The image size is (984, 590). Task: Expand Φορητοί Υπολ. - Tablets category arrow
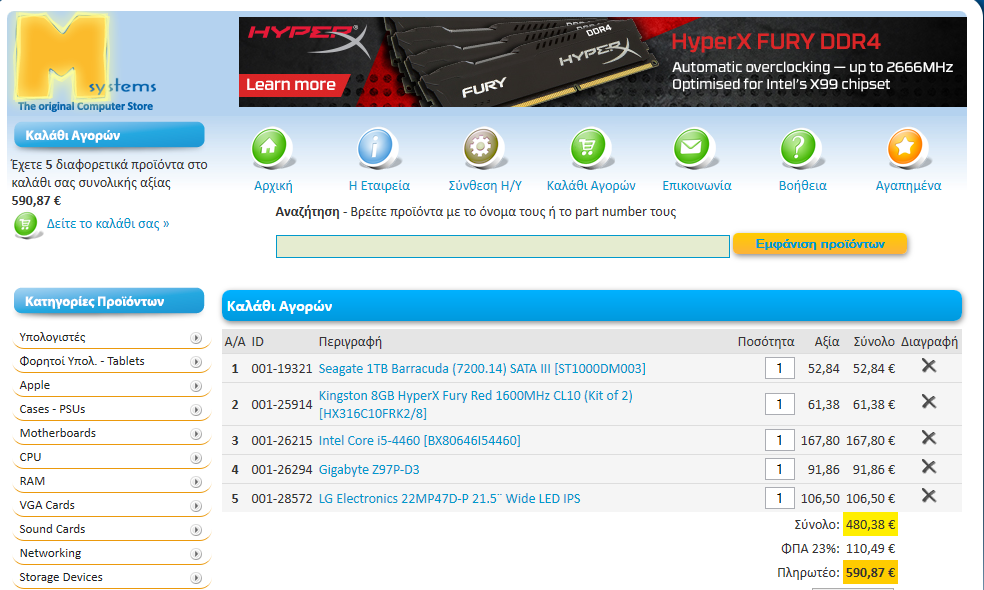pyautogui.click(x=196, y=362)
